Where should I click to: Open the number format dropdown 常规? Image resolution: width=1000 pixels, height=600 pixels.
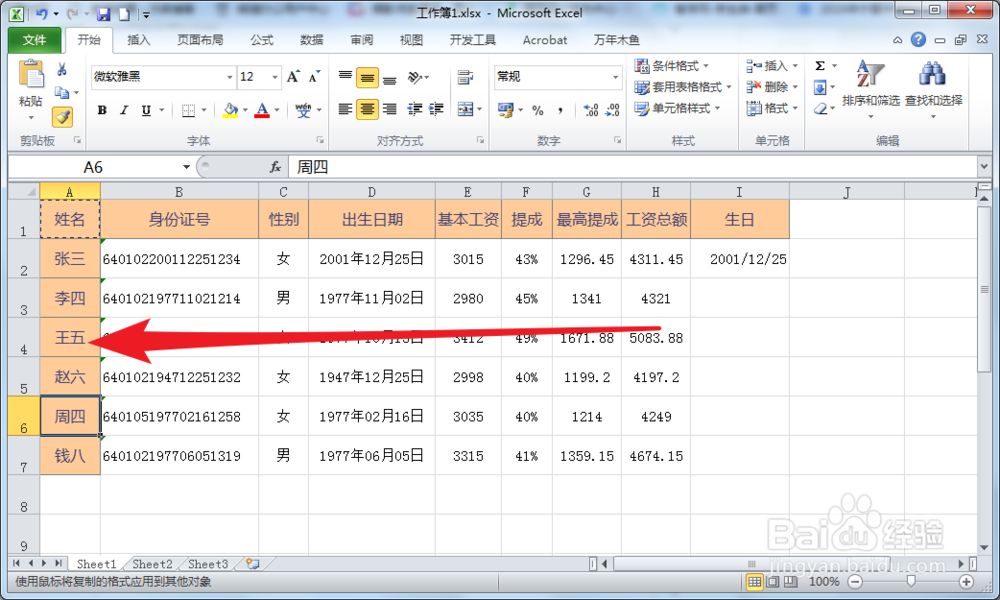615,77
